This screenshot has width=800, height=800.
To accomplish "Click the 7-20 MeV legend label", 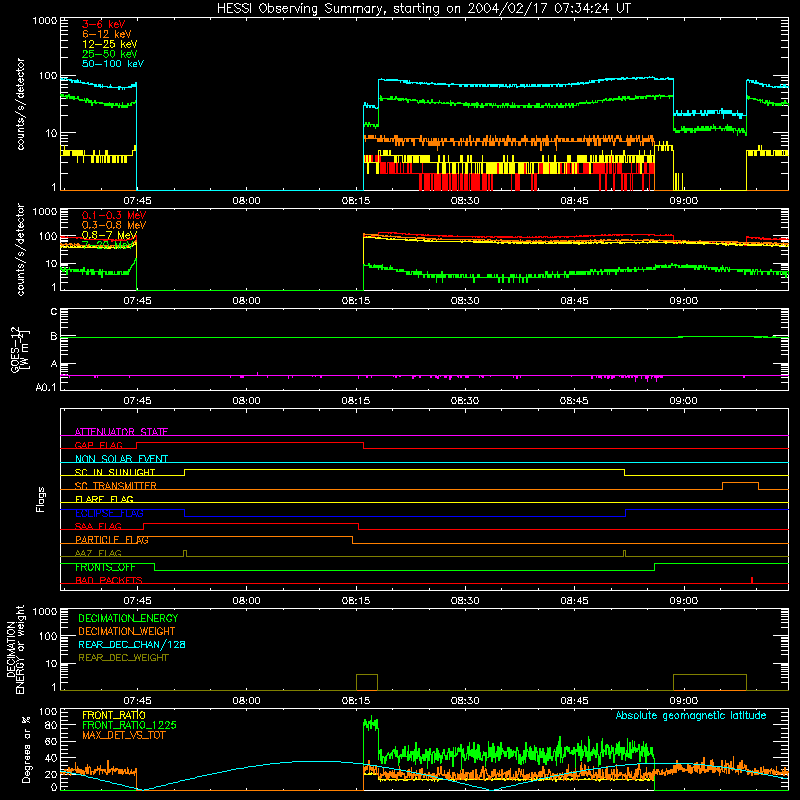I will coord(107,245).
